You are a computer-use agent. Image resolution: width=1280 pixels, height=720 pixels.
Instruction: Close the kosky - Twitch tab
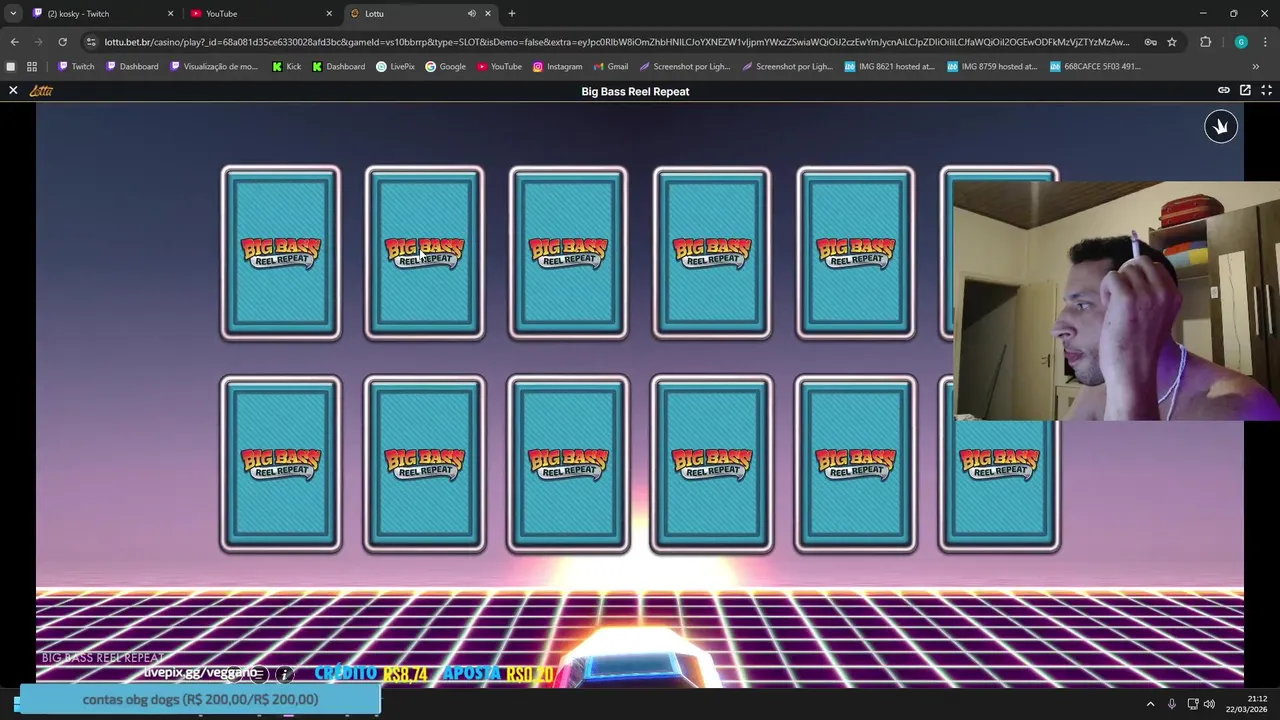(170, 14)
